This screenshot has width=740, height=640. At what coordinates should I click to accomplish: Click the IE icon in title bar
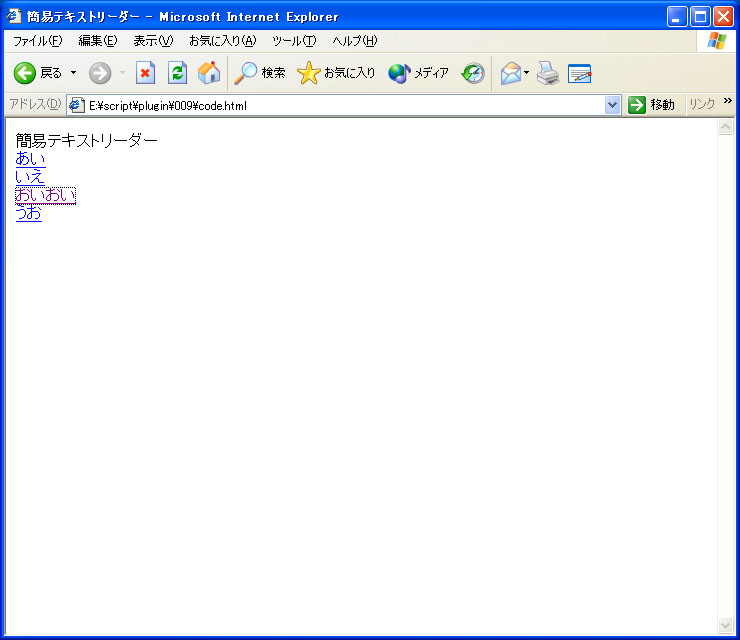click(x=14, y=16)
